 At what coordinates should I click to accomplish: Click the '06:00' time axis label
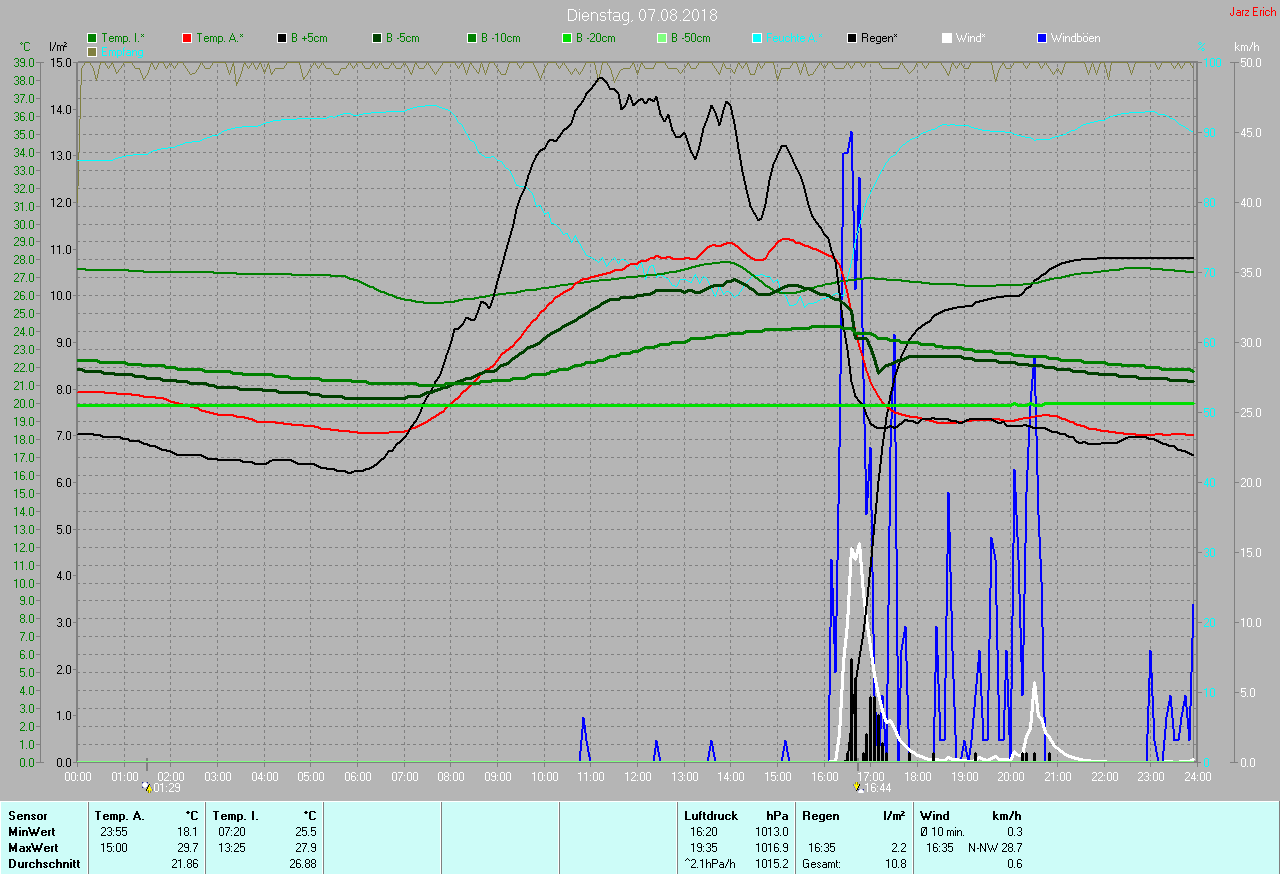358,776
